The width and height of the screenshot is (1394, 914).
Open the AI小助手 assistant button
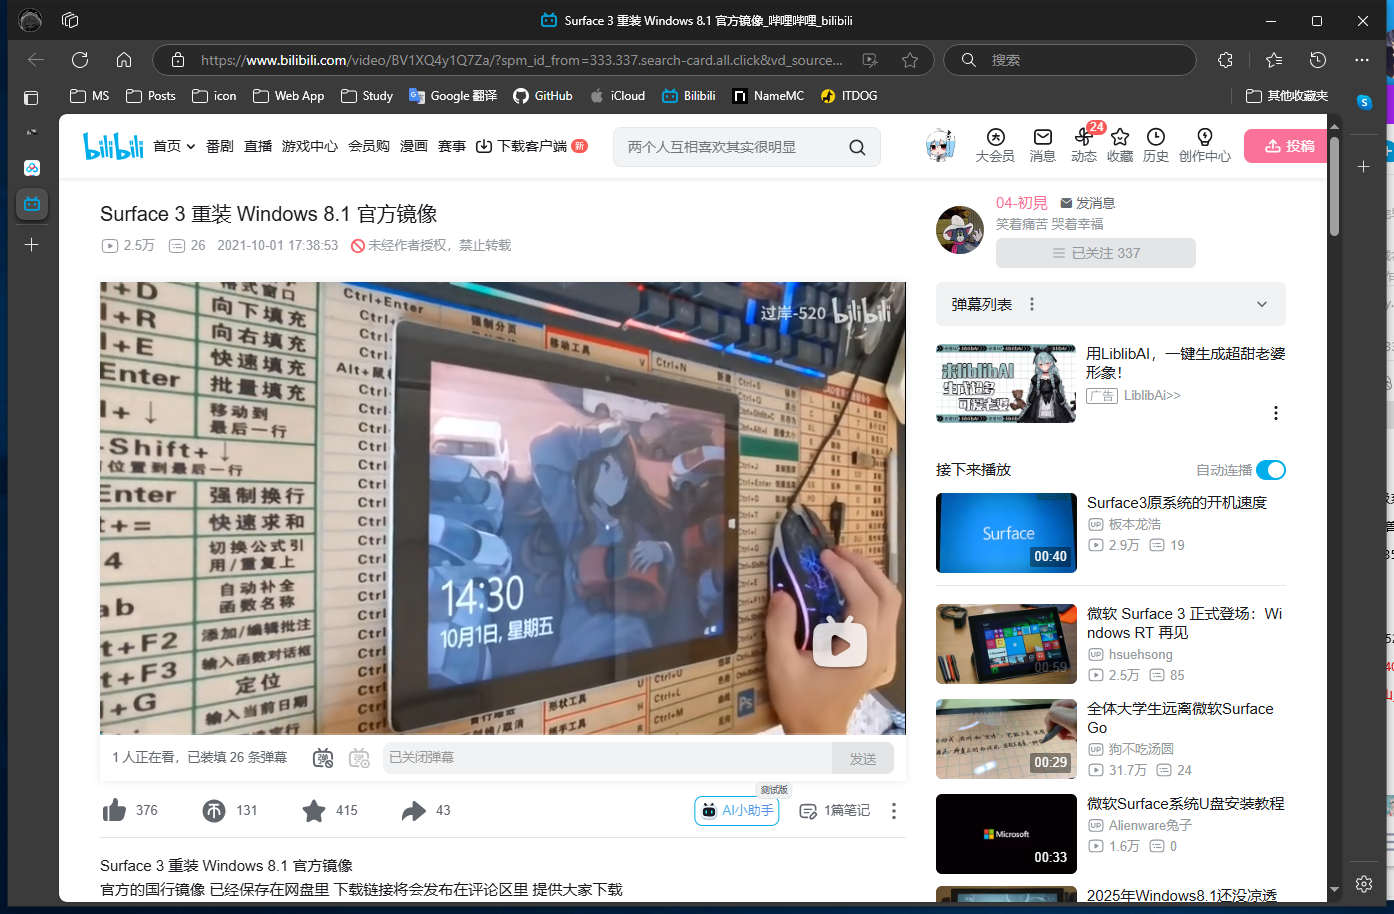737,810
